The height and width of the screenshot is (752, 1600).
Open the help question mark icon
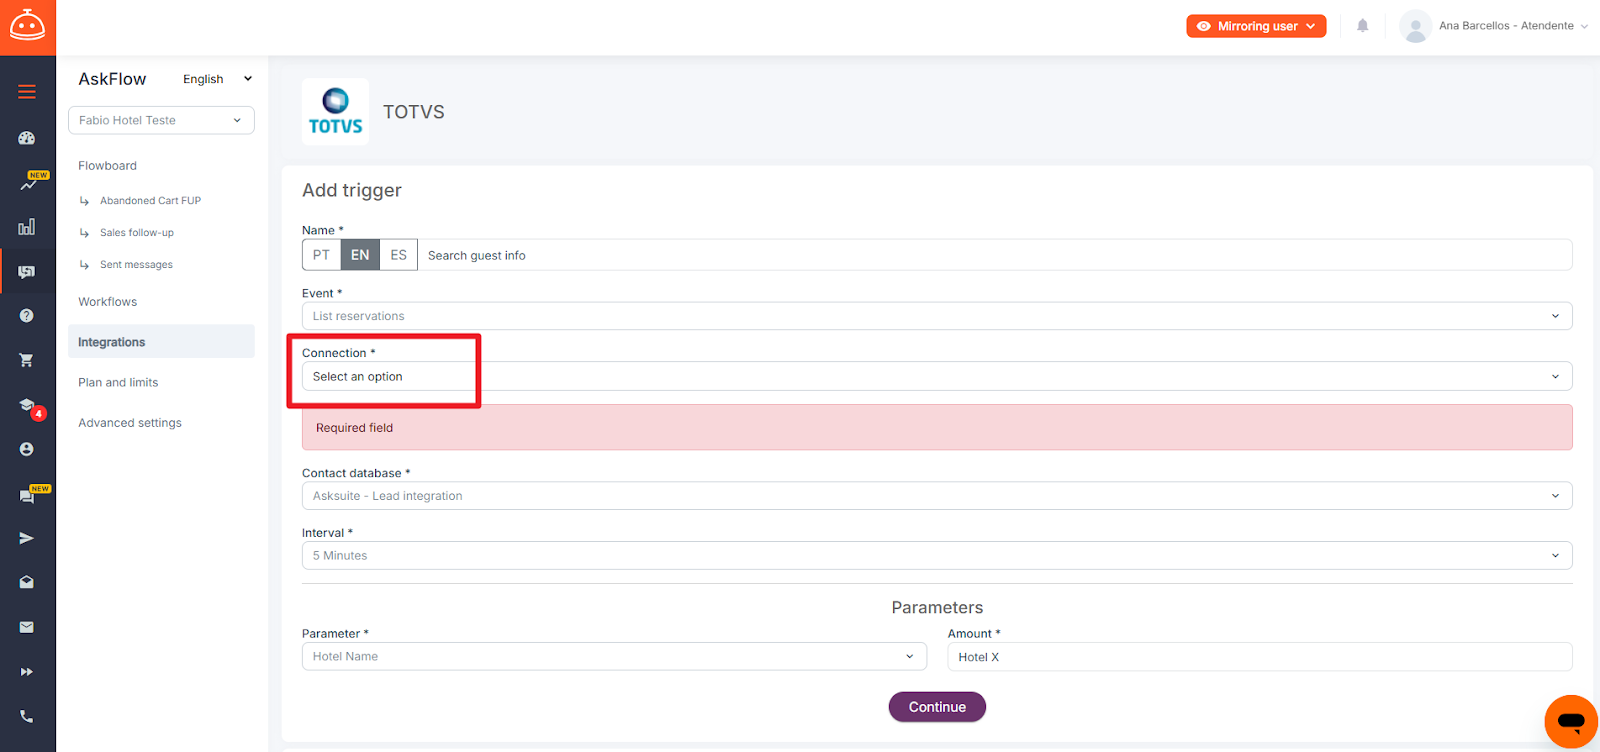point(27,316)
